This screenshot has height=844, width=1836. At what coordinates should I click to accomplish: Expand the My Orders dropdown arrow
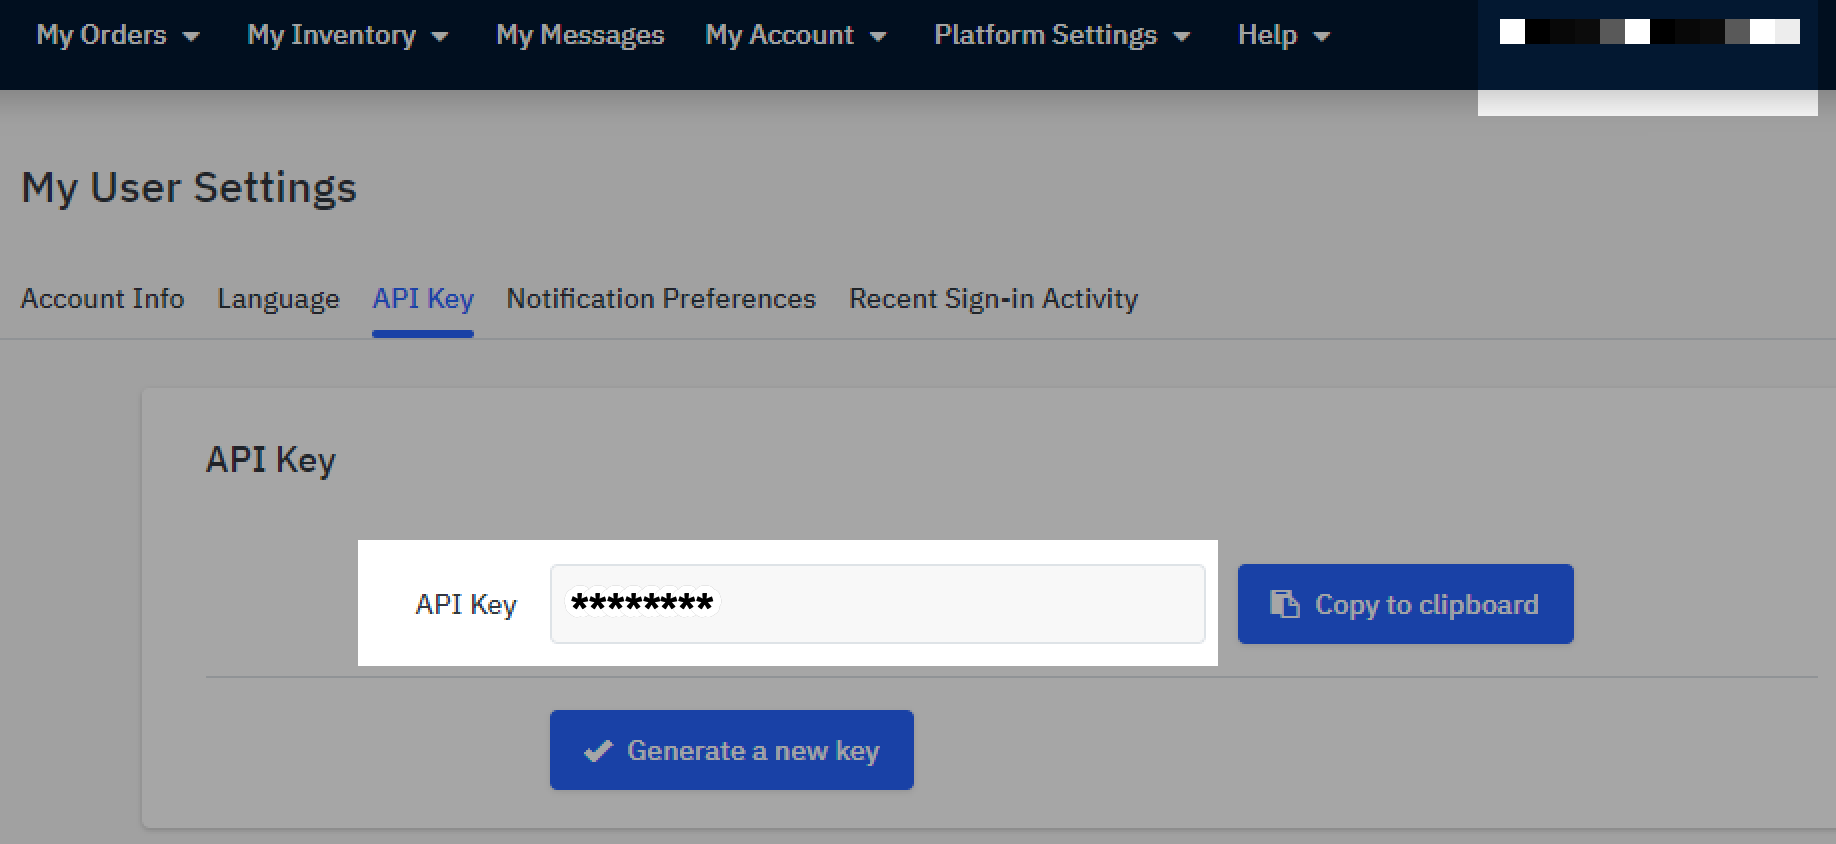[191, 37]
